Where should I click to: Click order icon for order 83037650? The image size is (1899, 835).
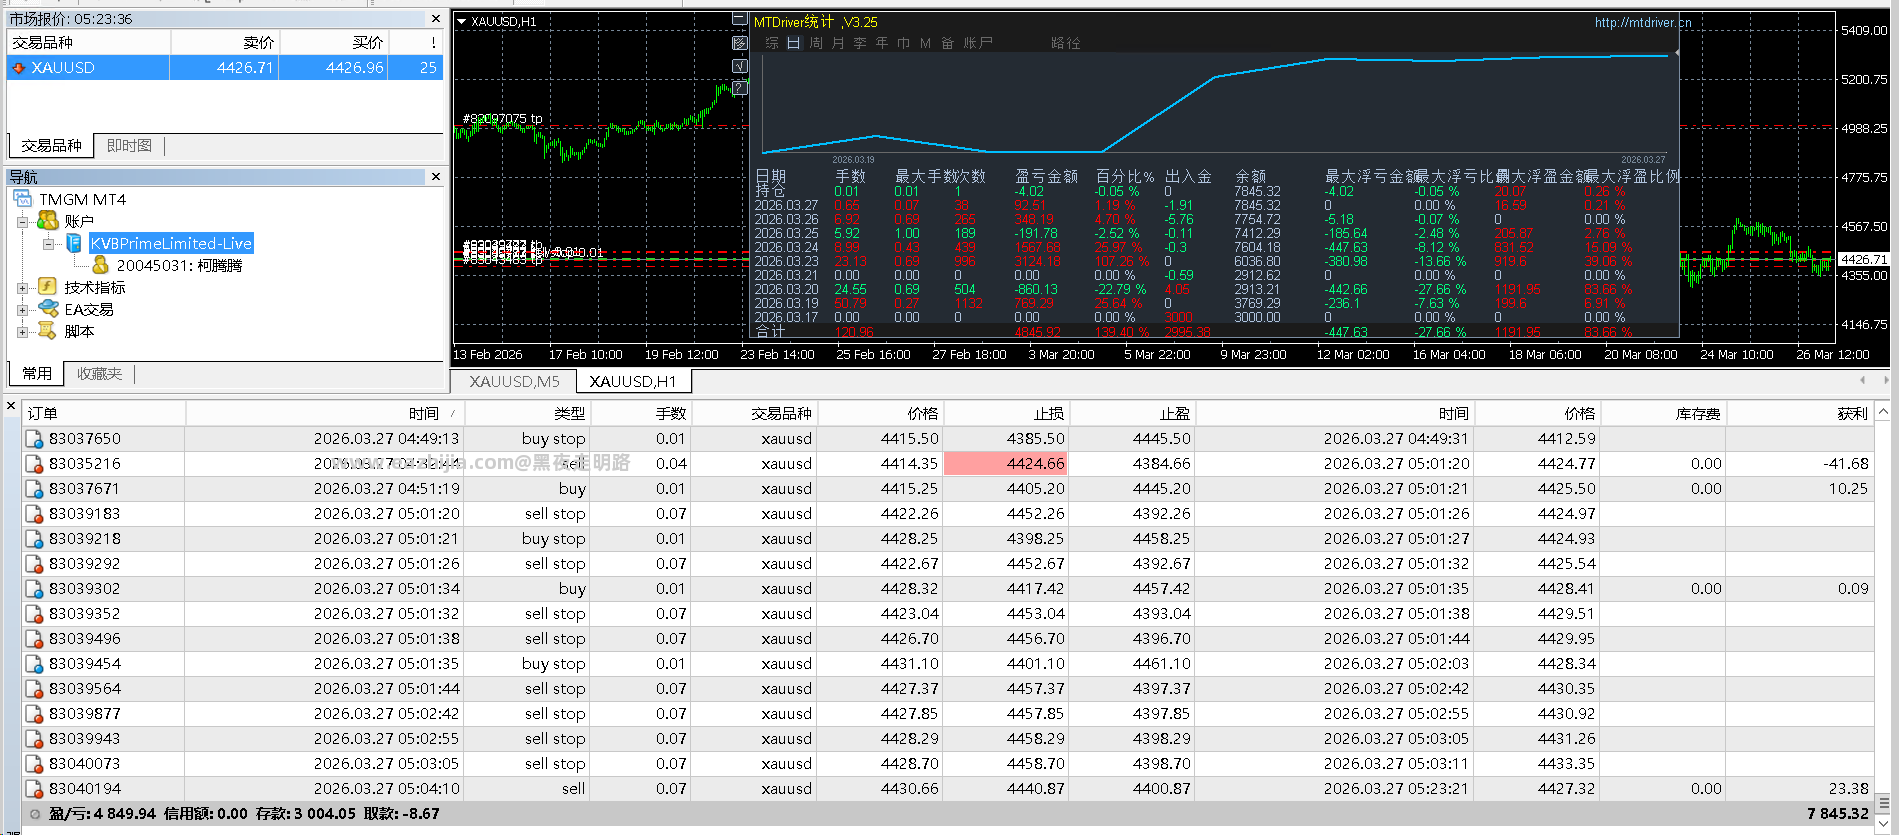coord(34,439)
